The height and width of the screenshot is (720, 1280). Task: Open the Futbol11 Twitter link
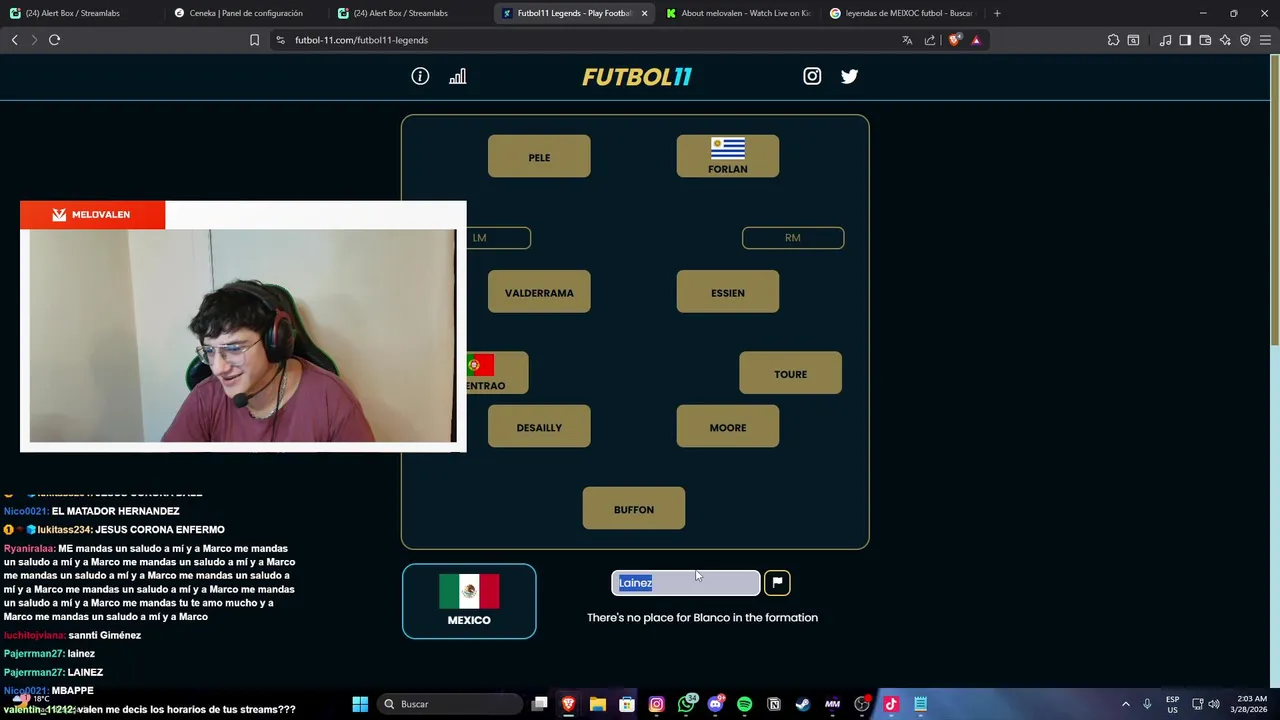click(849, 76)
